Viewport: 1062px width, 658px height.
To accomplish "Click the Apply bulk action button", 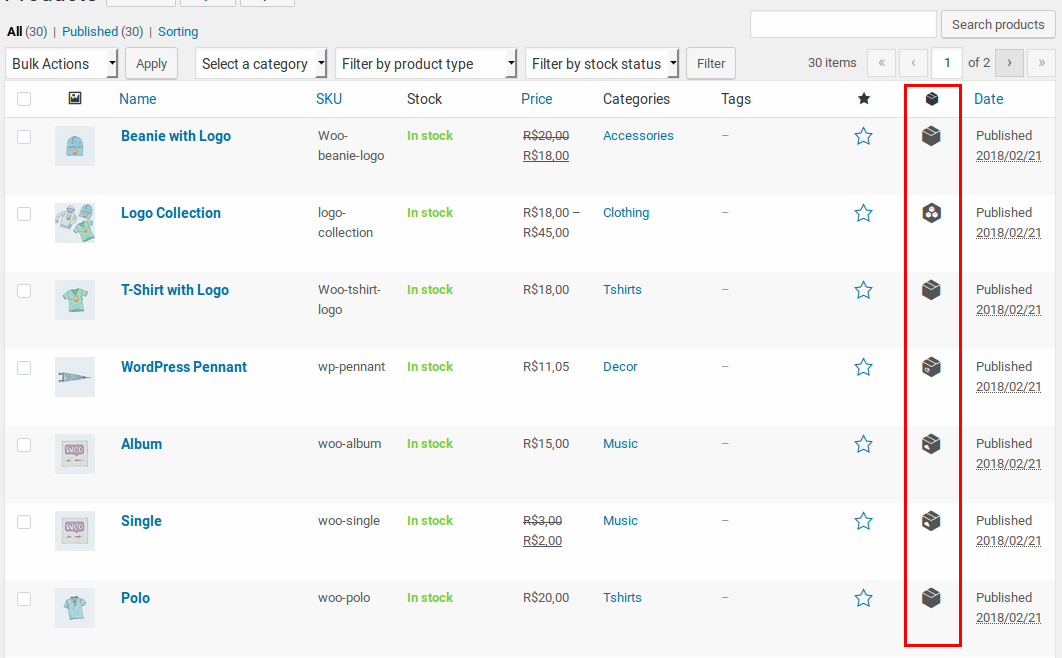I will (x=151, y=64).
